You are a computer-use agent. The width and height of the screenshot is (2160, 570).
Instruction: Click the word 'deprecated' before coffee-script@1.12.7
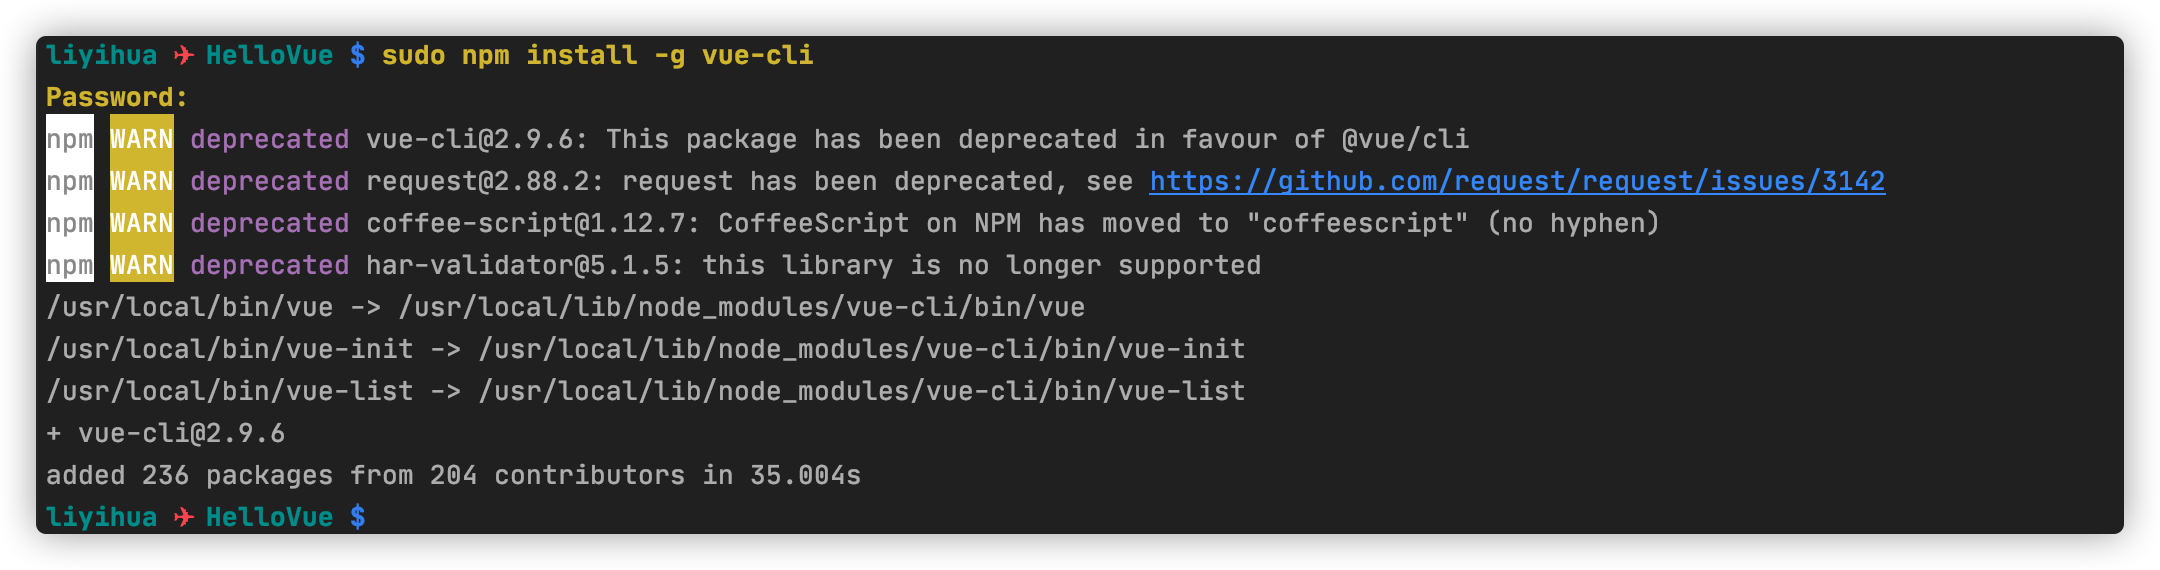click(270, 223)
